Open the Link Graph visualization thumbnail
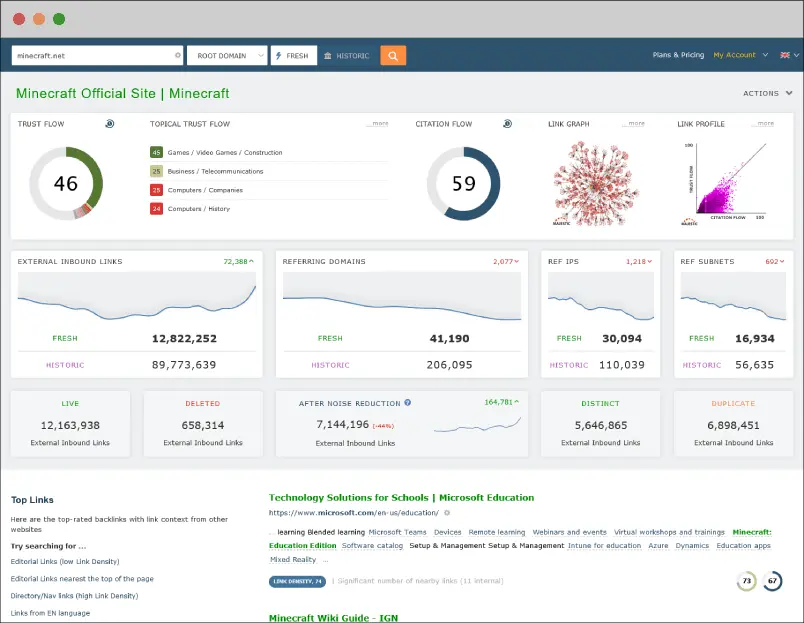The height and width of the screenshot is (623, 804). (x=596, y=182)
